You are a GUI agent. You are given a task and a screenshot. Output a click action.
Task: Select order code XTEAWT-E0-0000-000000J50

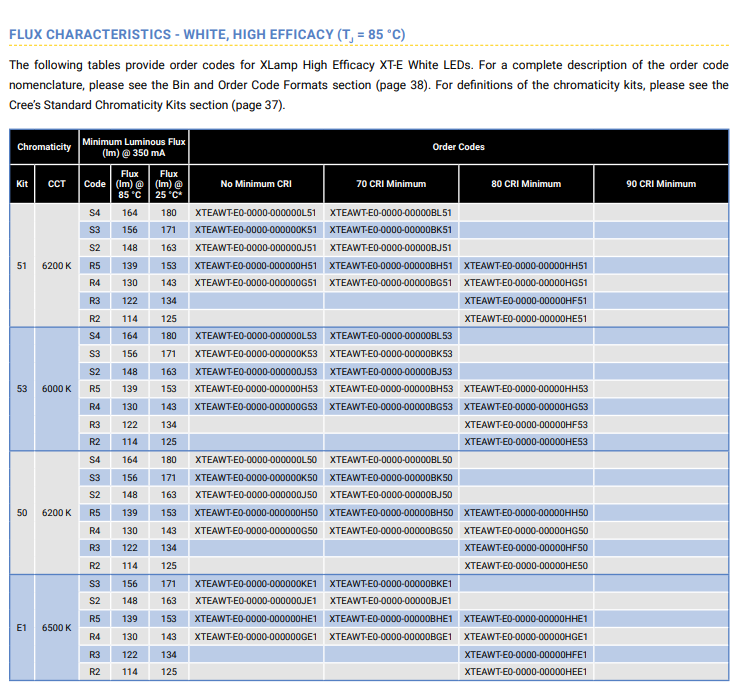pyautogui.click(x=256, y=495)
